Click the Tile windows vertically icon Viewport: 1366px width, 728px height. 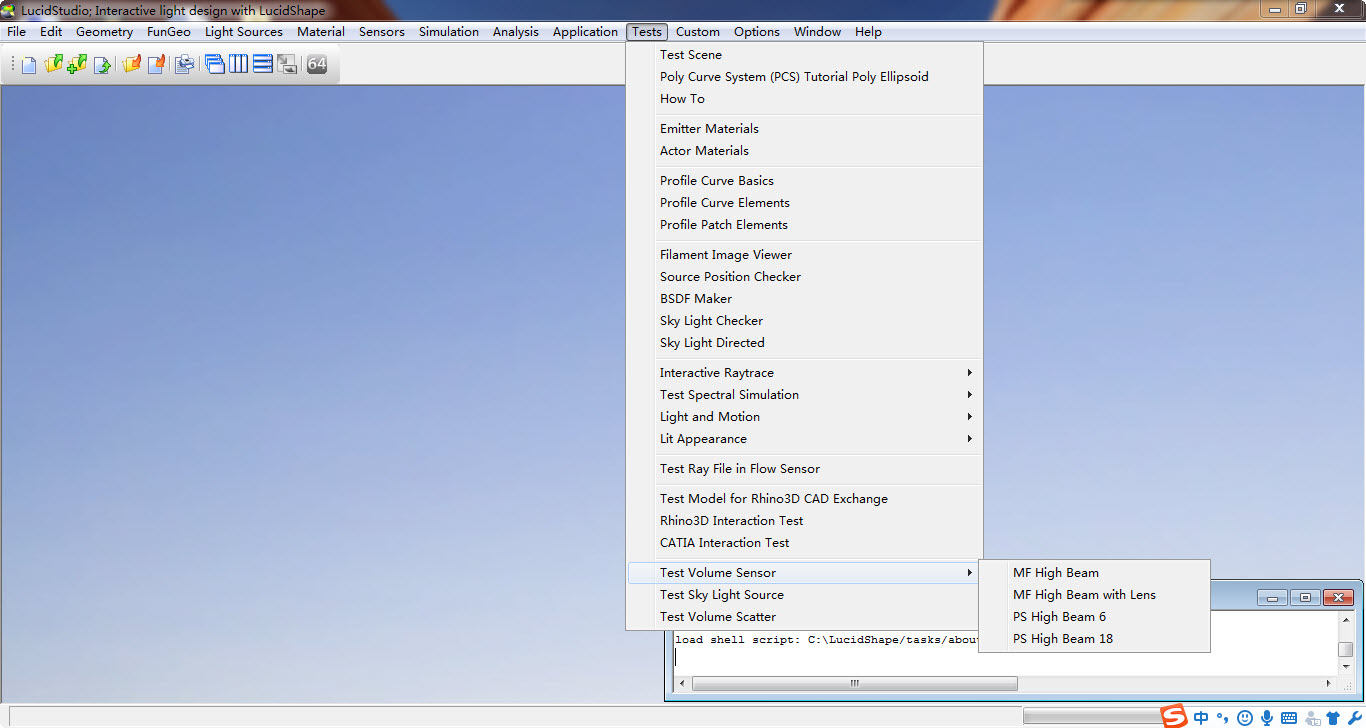(x=238, y=65)
